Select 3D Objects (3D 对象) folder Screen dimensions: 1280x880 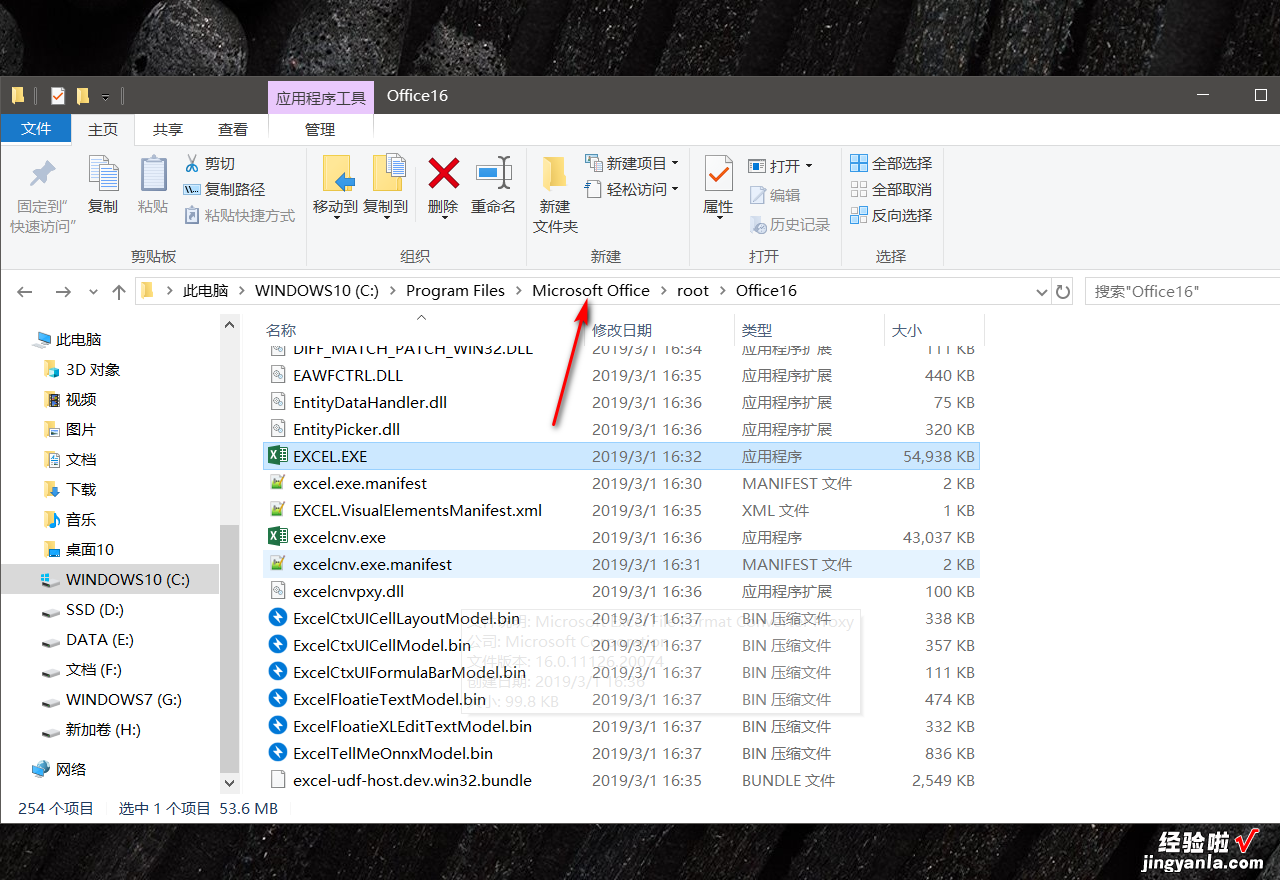(93, 369)
